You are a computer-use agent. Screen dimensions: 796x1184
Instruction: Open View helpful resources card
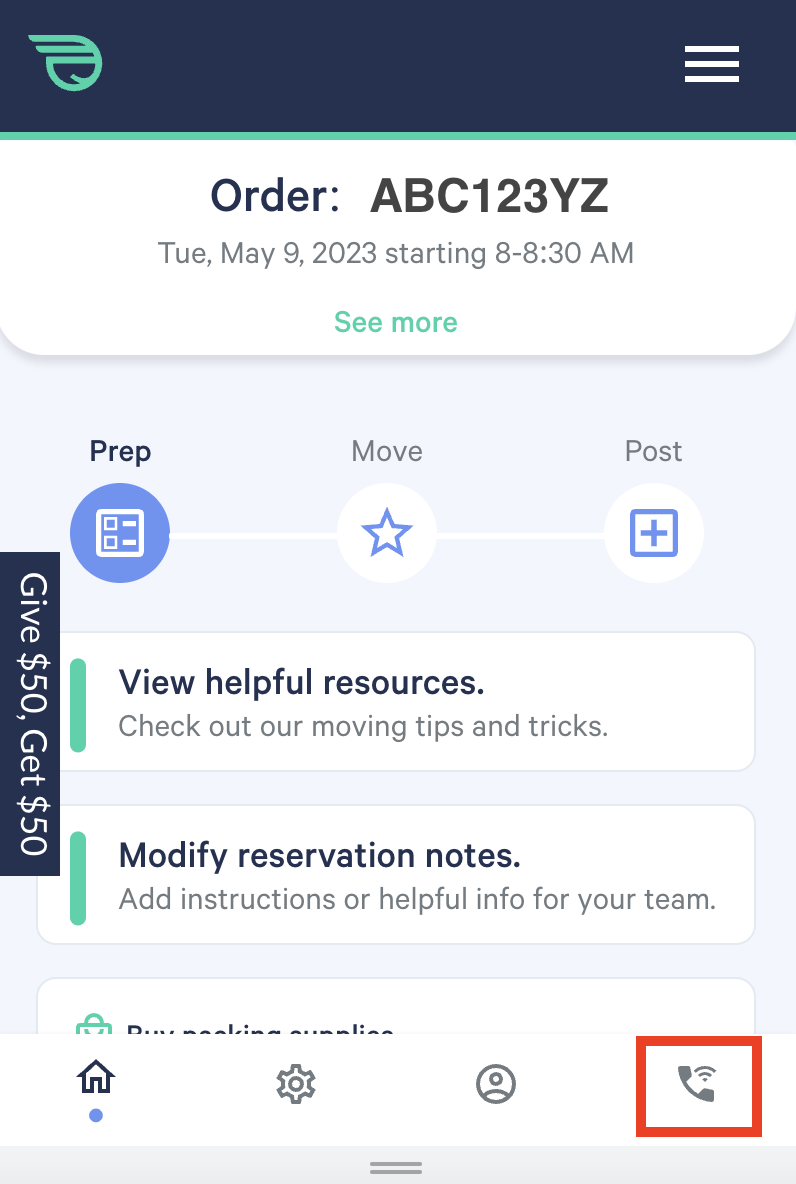coord(396,702)
